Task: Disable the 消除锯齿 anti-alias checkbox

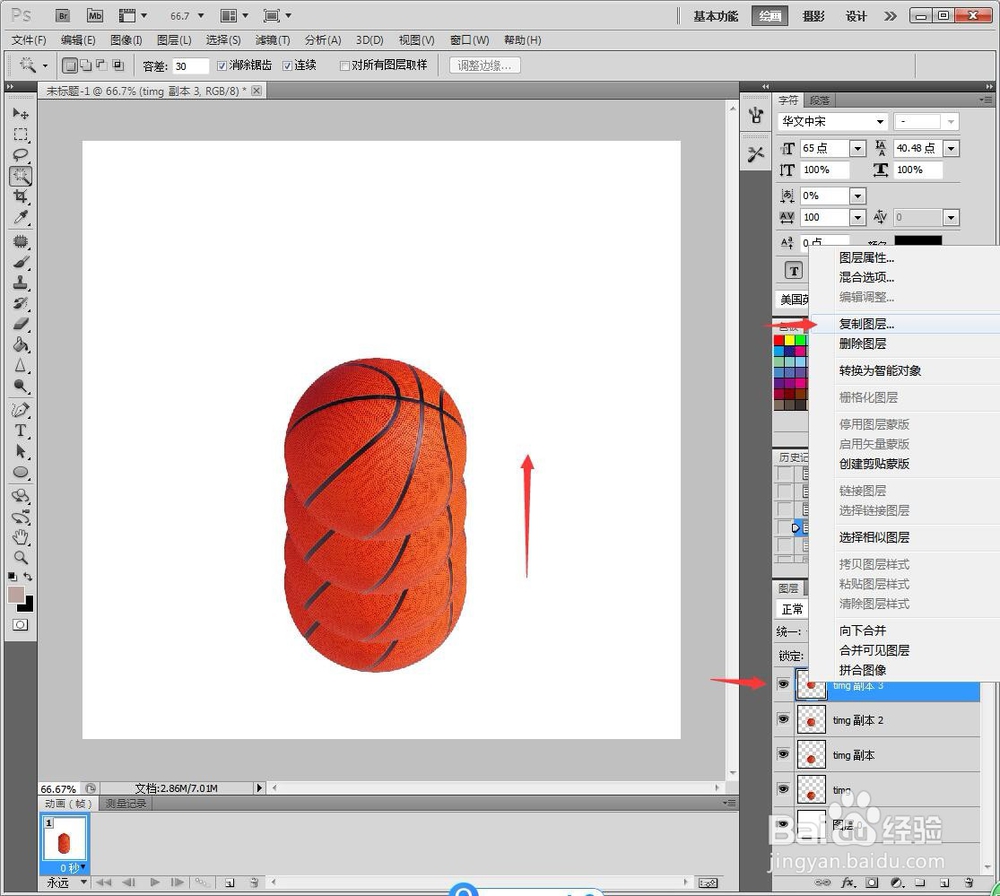Action: [222, 65]
